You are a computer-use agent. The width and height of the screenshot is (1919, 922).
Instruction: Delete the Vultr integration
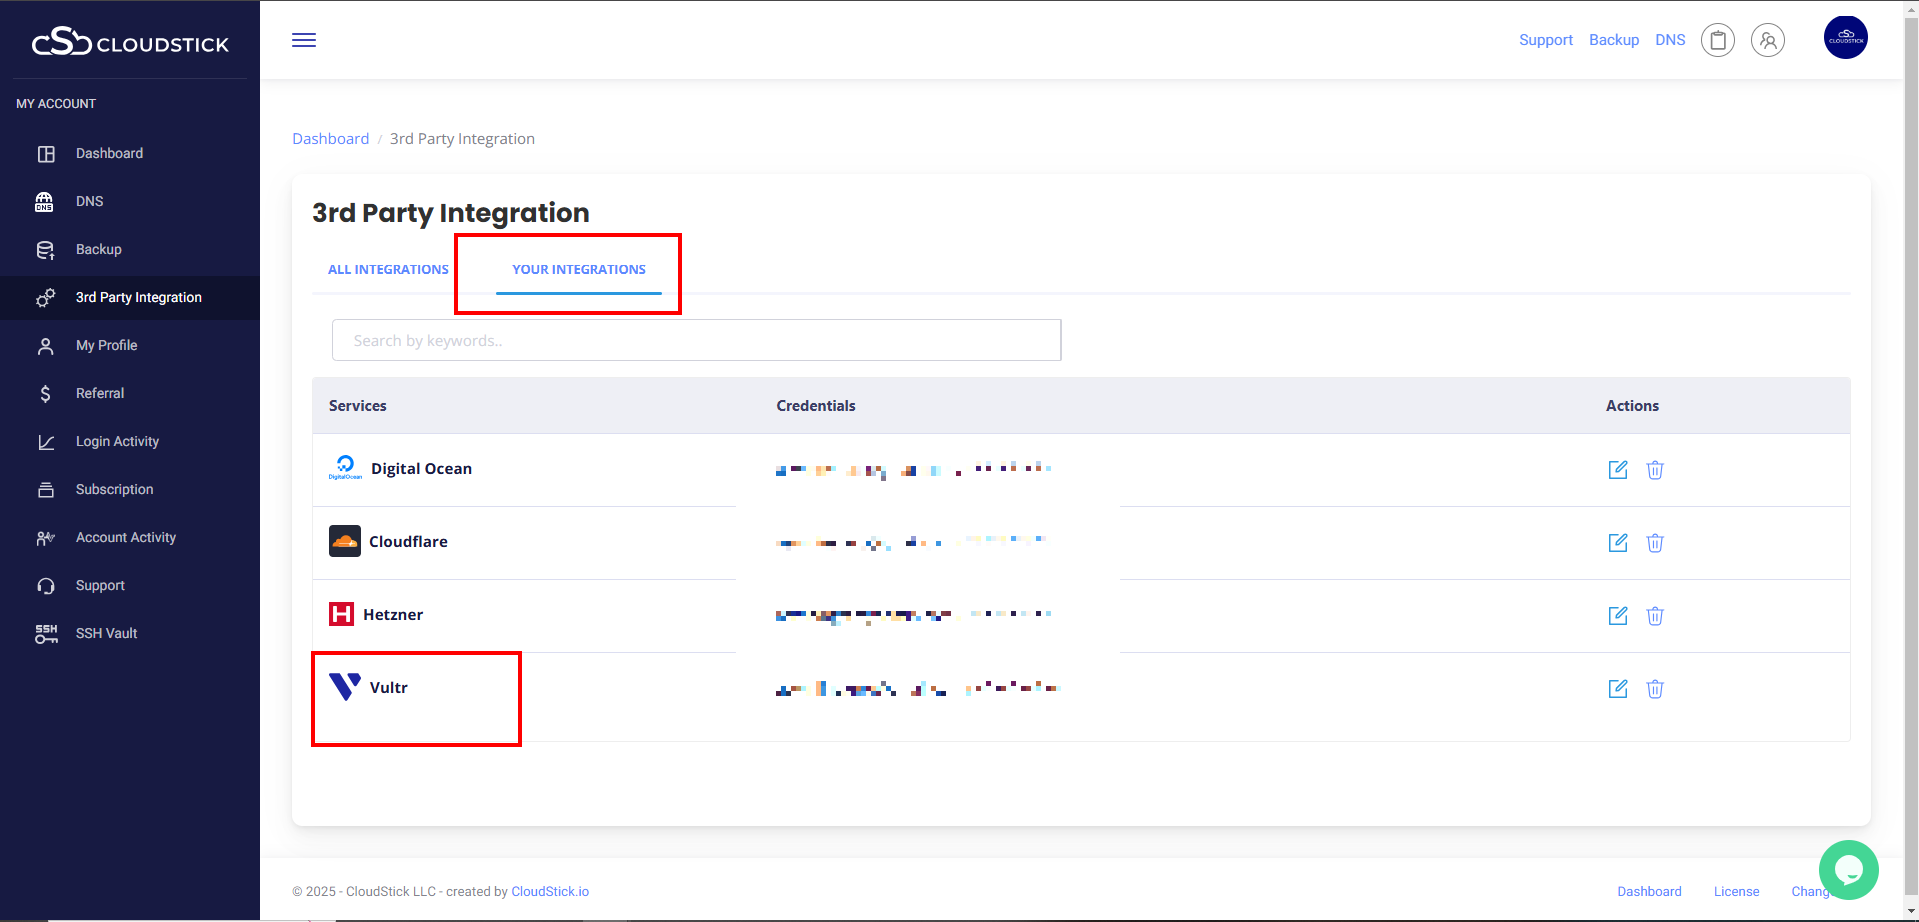(1655, 689)
